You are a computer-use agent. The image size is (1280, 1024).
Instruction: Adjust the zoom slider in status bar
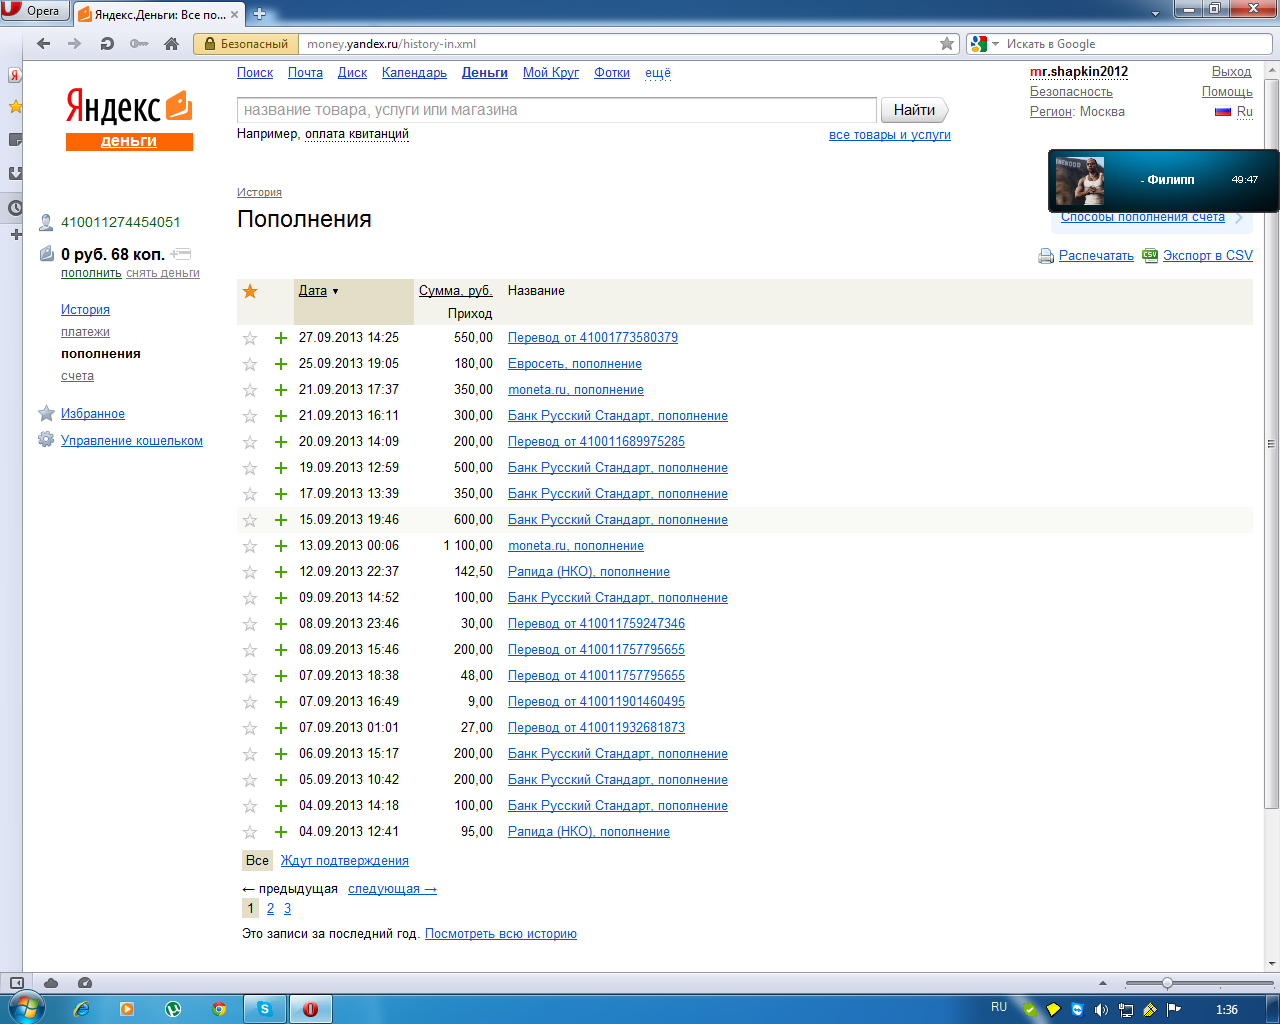(x=1167, y=983)
